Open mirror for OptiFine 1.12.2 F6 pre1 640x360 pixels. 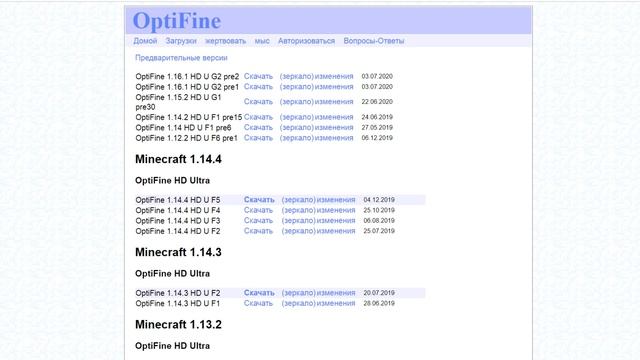pyautogui.click(x=297, y=138)
